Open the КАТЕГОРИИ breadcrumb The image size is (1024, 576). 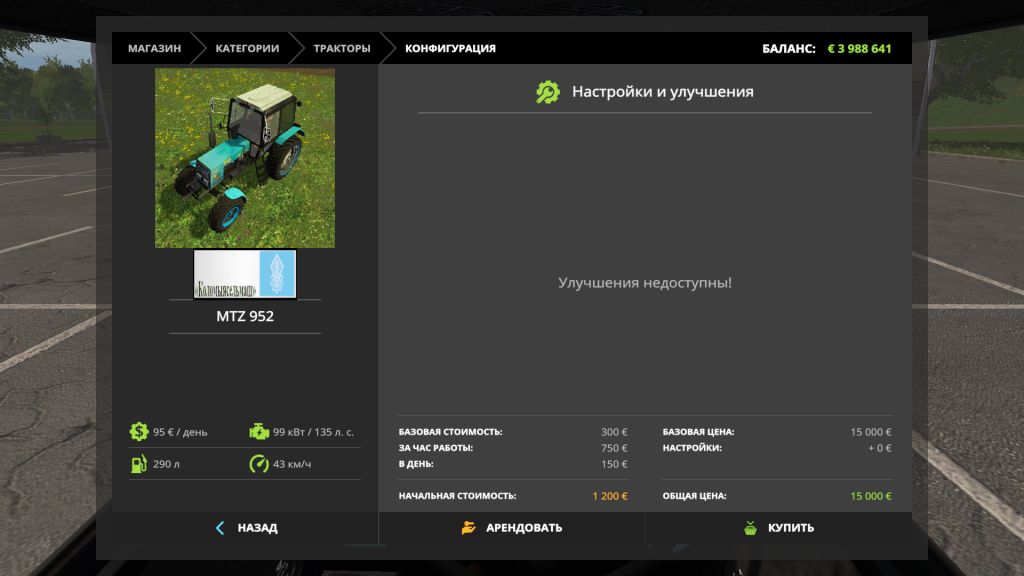(x=247, y=48)
